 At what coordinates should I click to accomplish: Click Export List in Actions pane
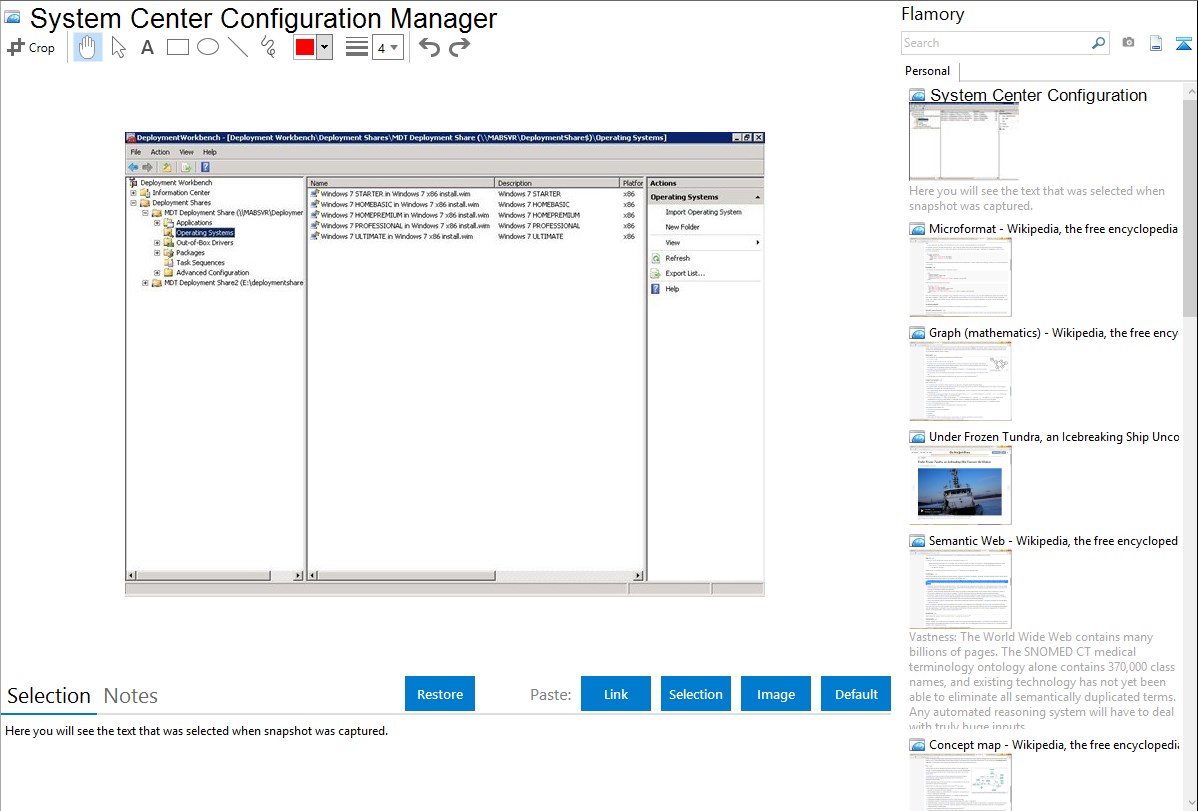click(x=685, y=273)
